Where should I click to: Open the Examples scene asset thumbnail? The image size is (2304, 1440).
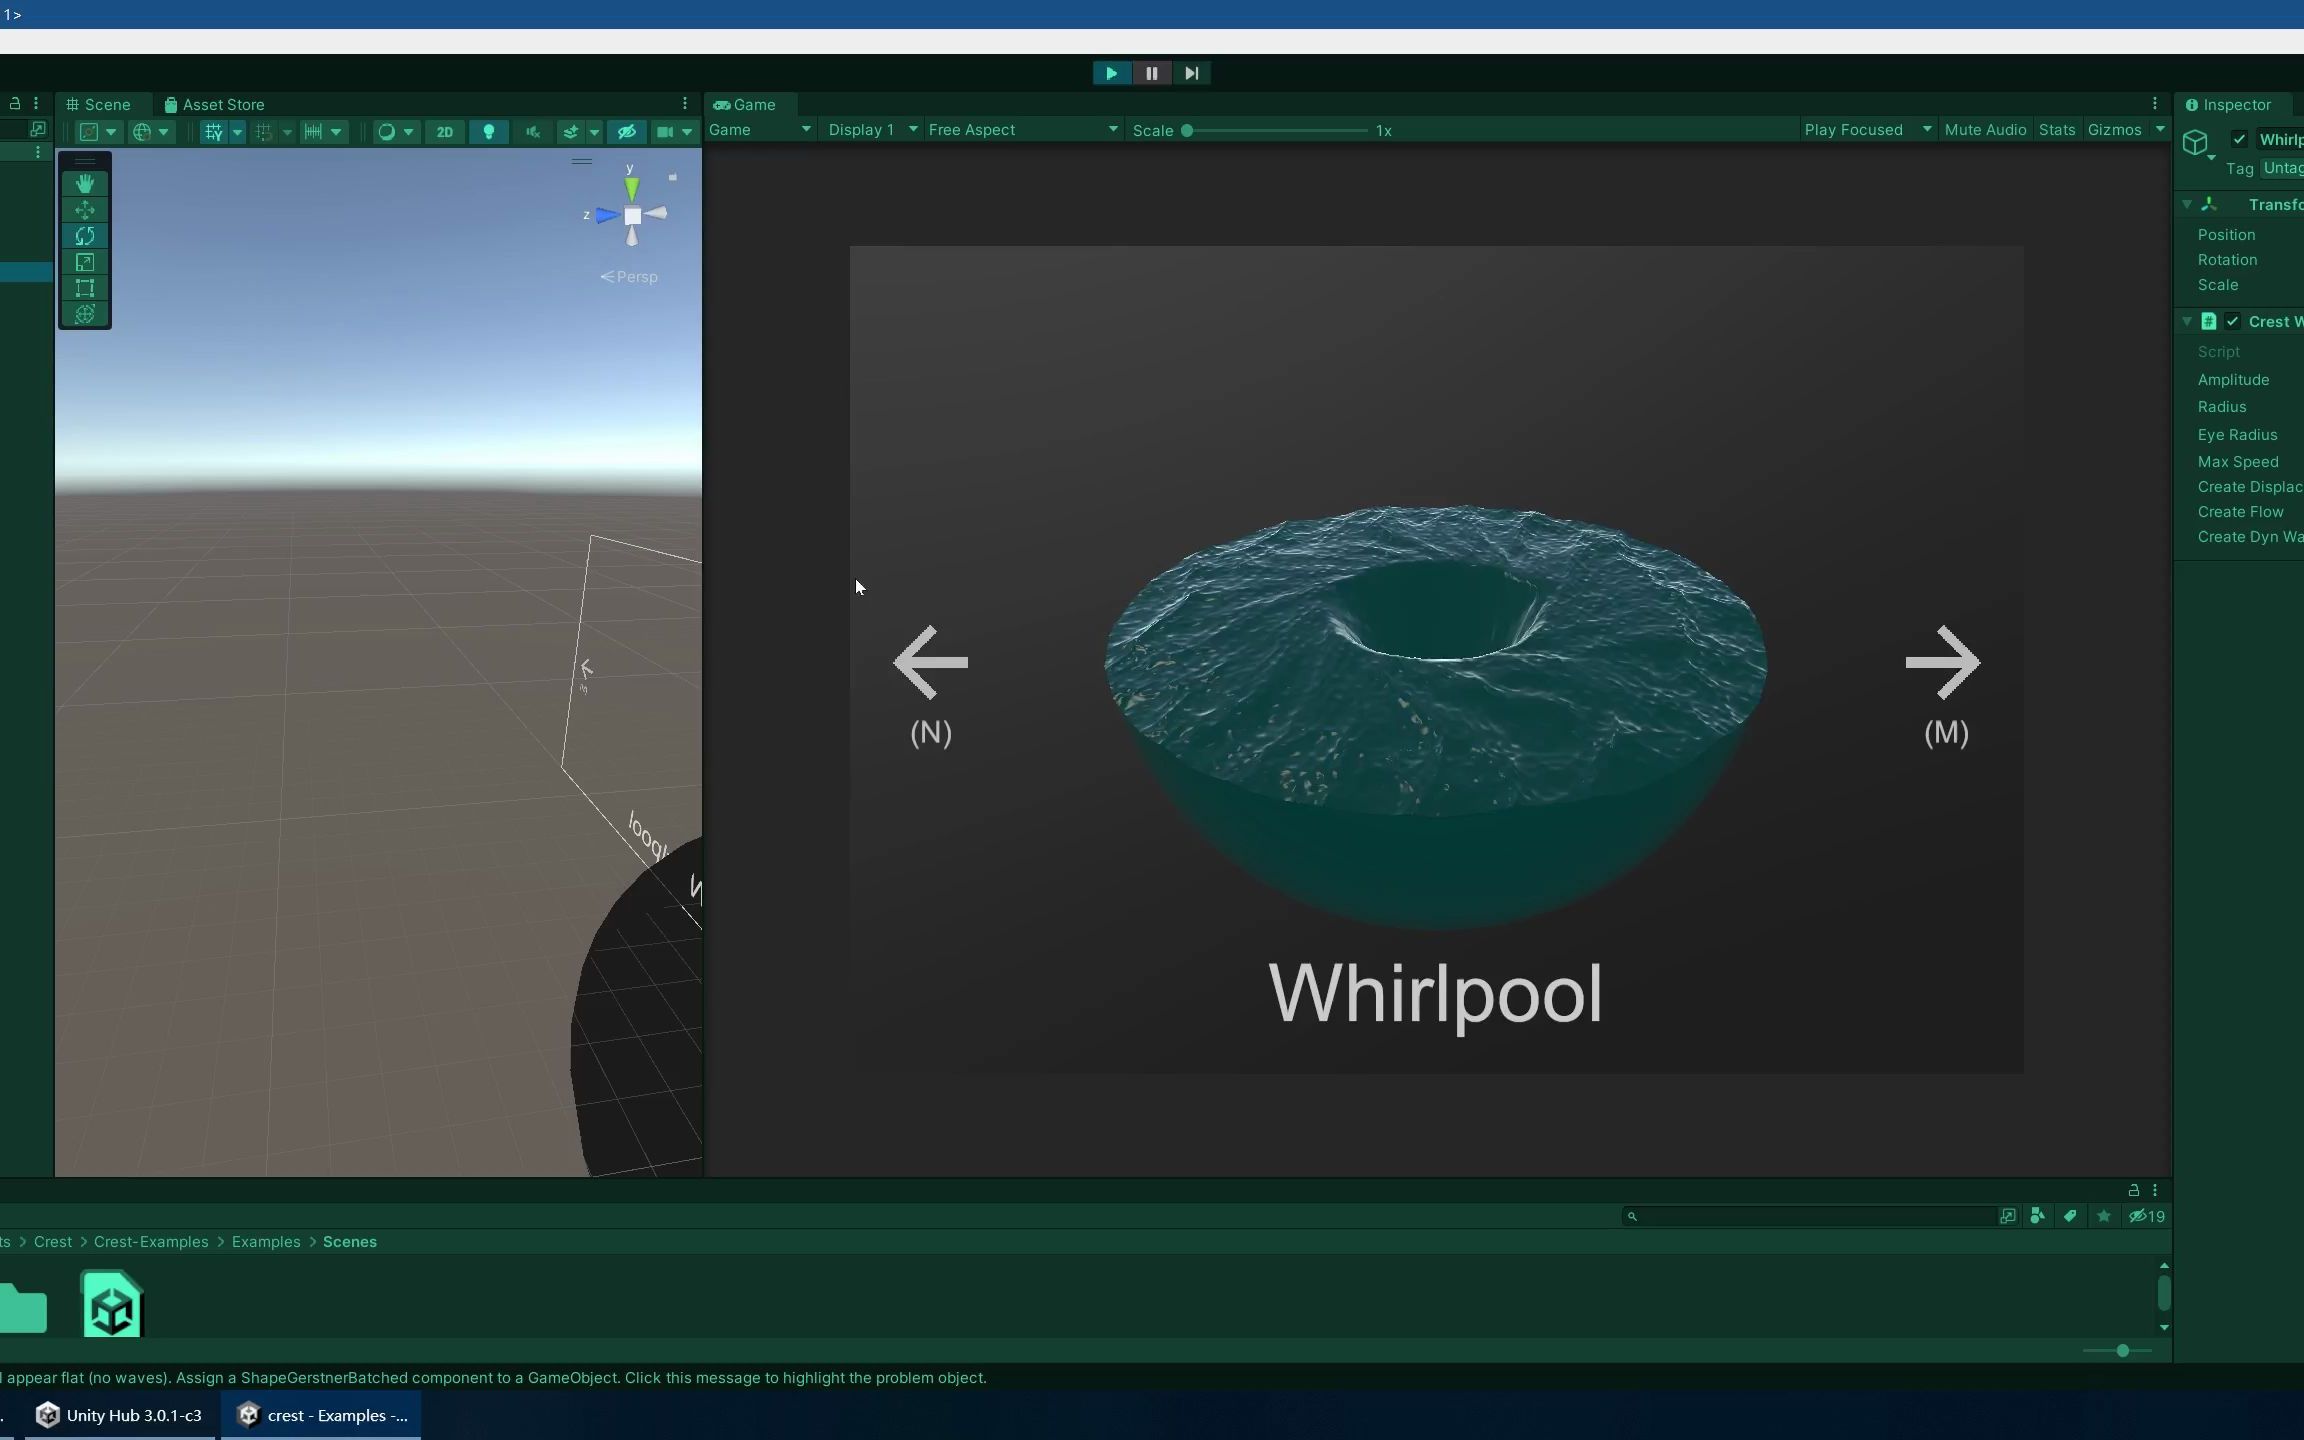(112, 1304)
